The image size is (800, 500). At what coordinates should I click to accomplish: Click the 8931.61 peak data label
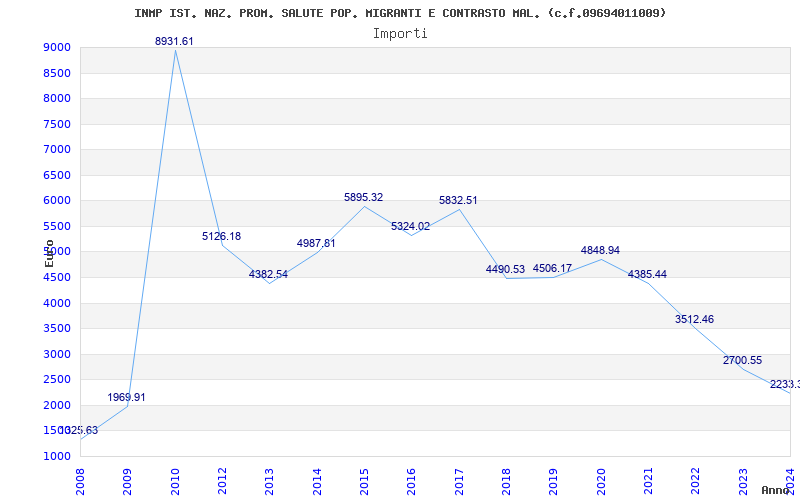click(x=174, y=41)
